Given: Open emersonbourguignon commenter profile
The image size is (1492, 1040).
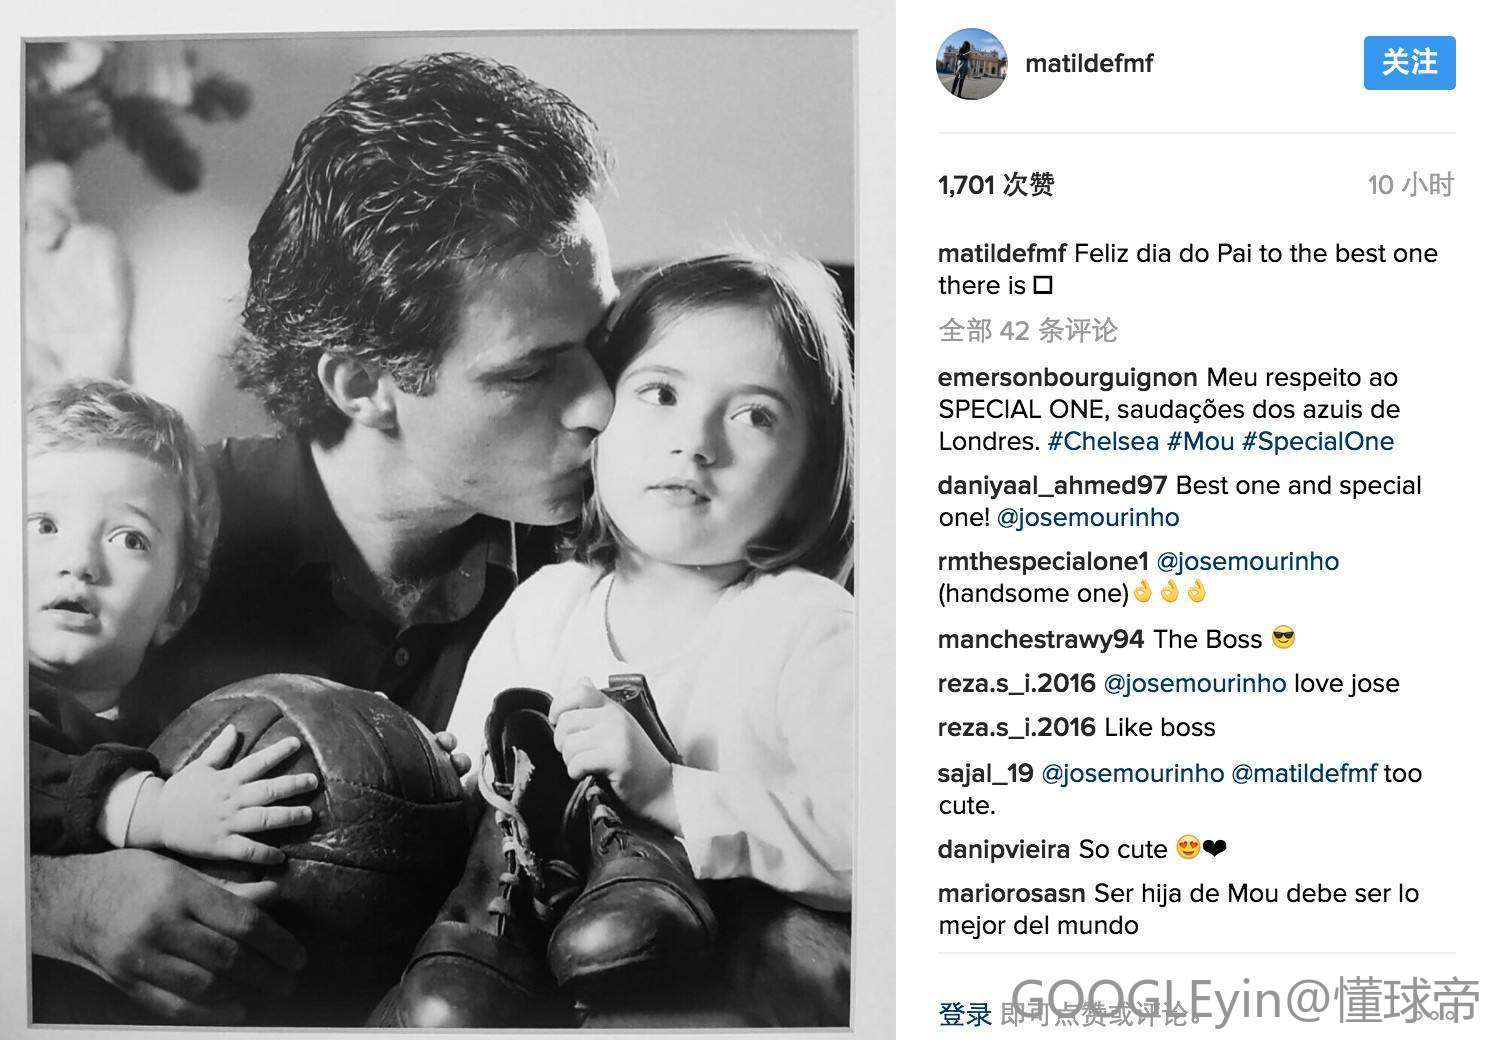Looking at the screenshot, I should pos(1068,378).
